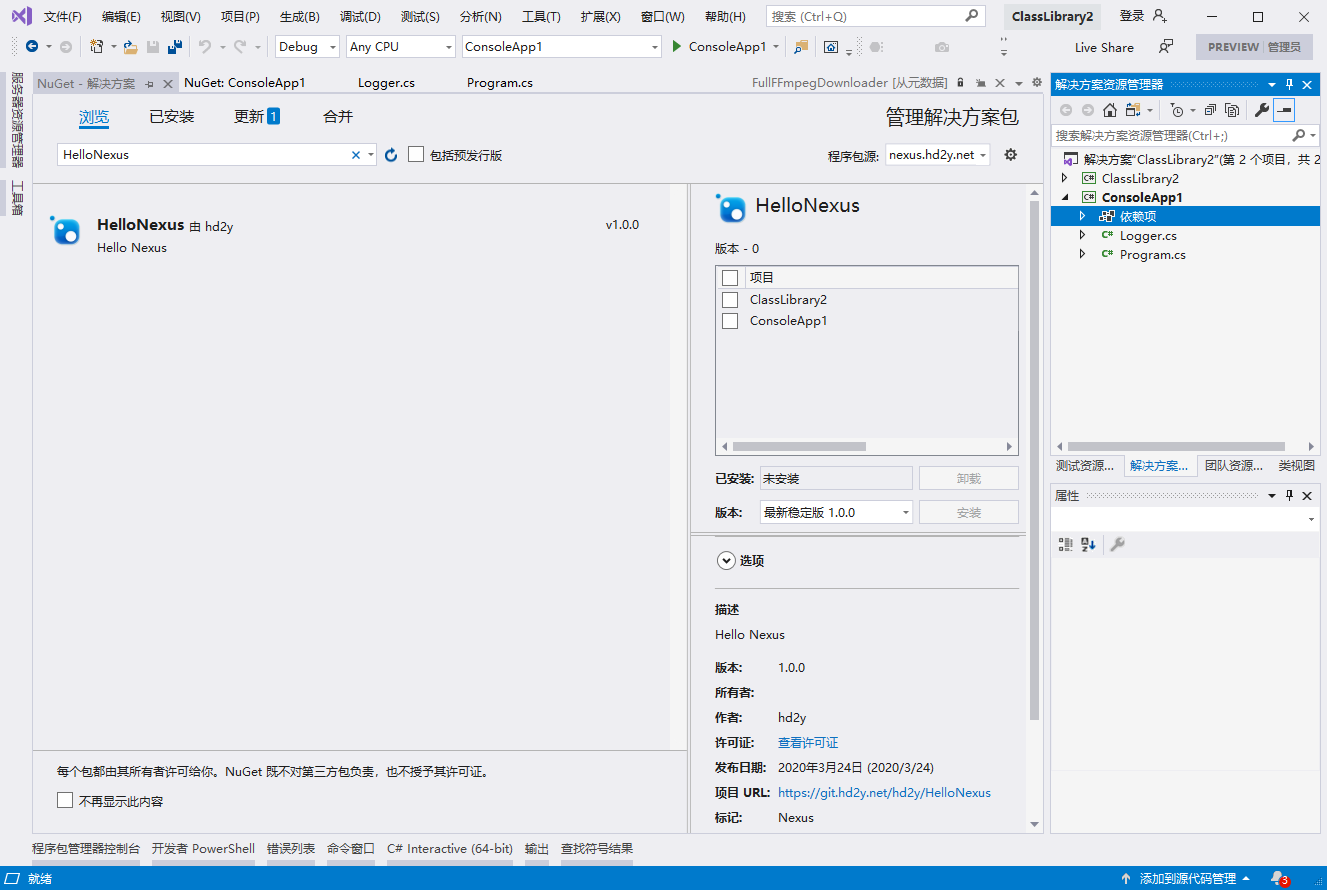This screenshot has height=890, width=1327.
Task: Tick the do-not-show-again checkbox
Action: tap(65, 800)
